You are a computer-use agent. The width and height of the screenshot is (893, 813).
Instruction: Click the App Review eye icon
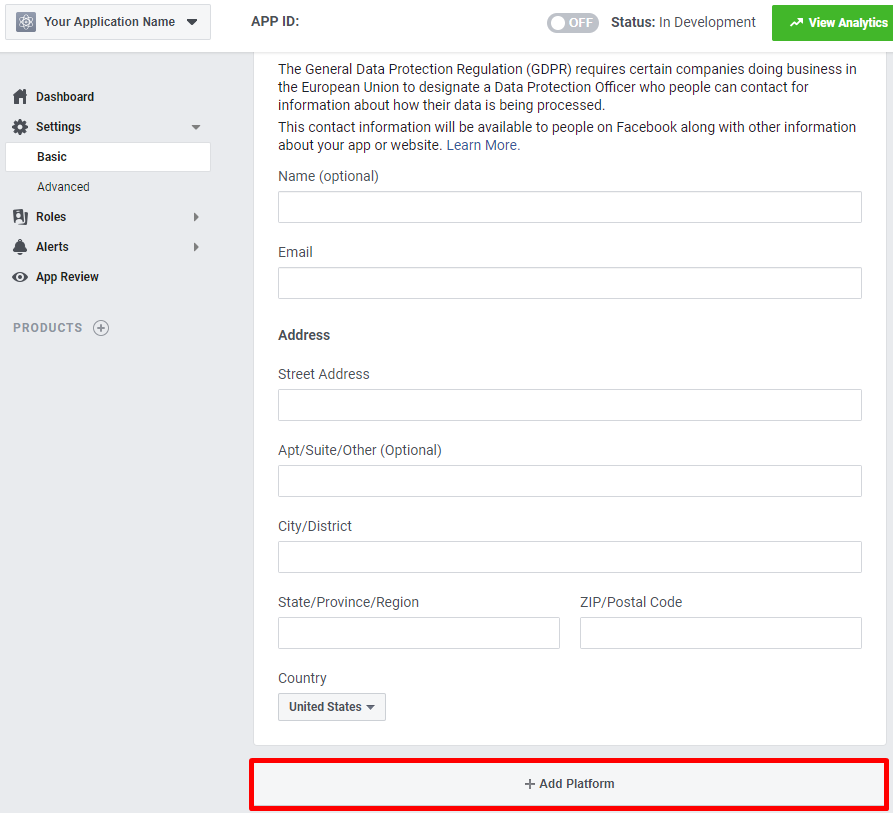[x=20, y=277]
